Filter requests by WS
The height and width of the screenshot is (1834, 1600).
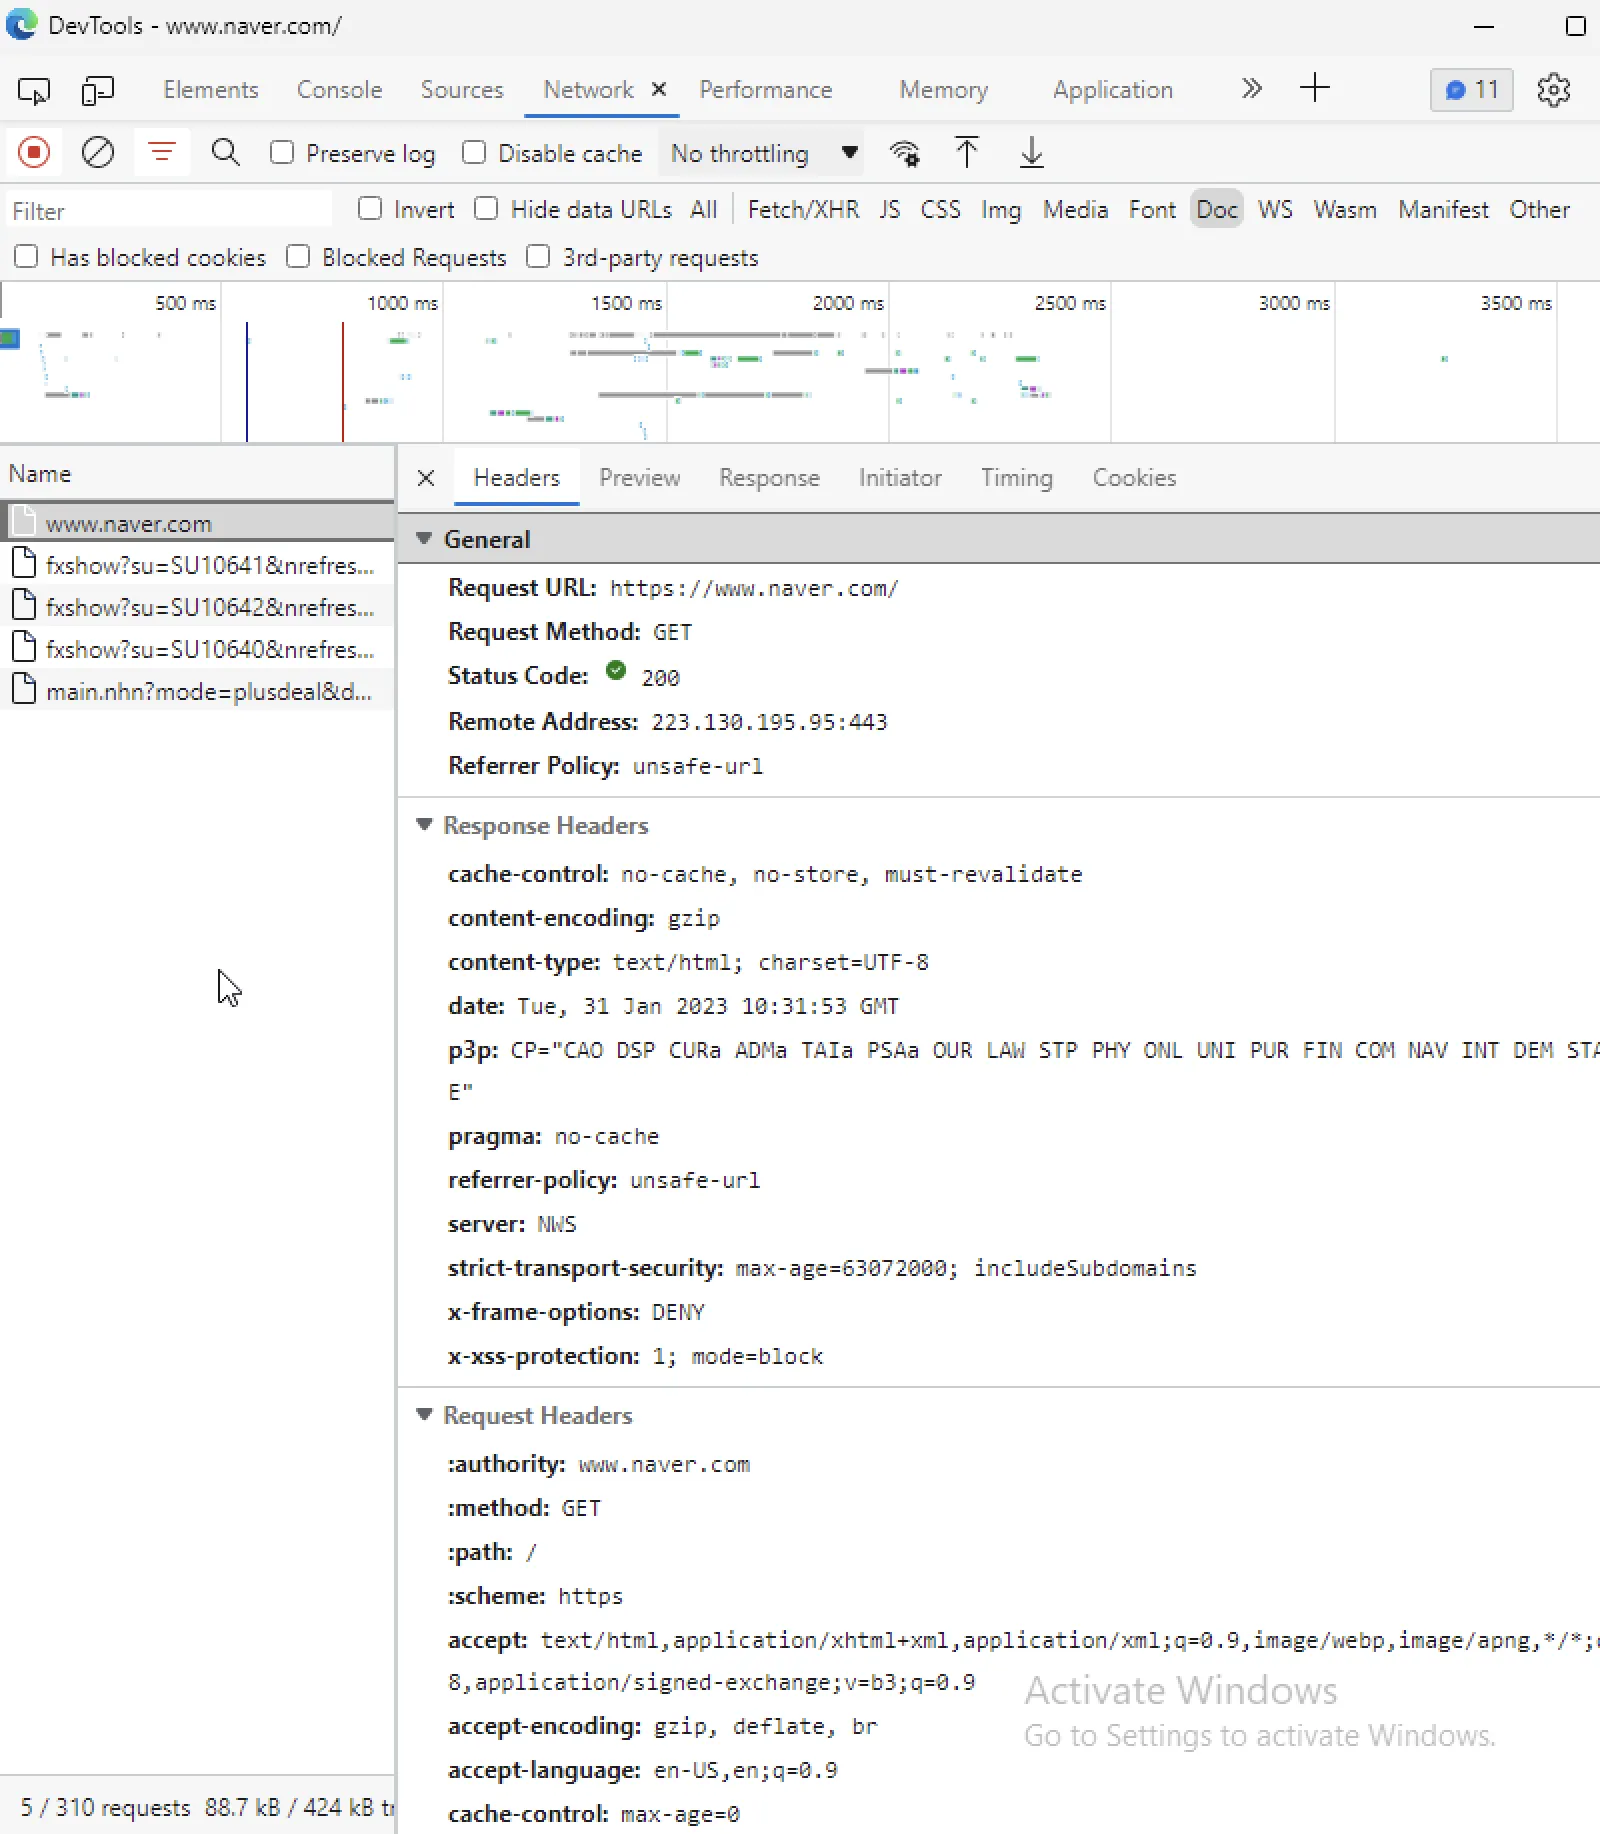tap(1276, 210)
